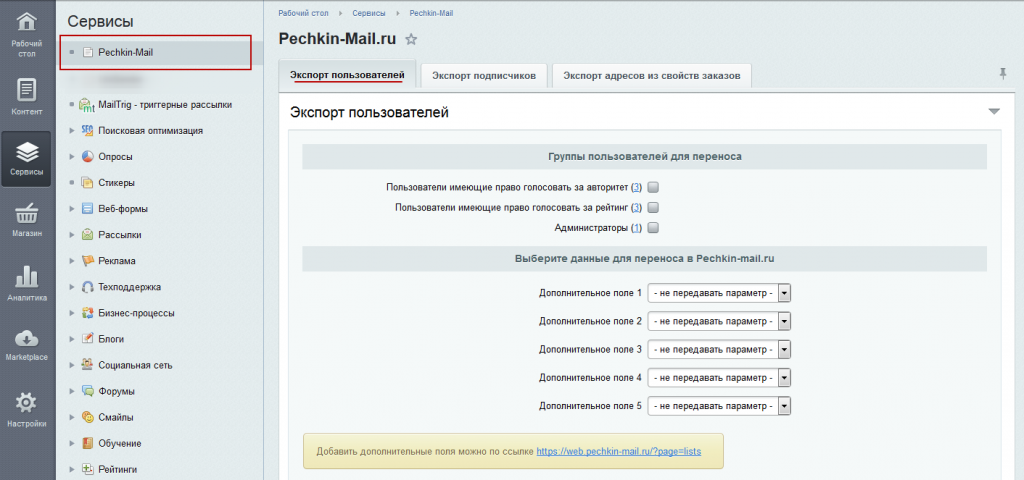Open the Настройки gear section

point(27,409)
